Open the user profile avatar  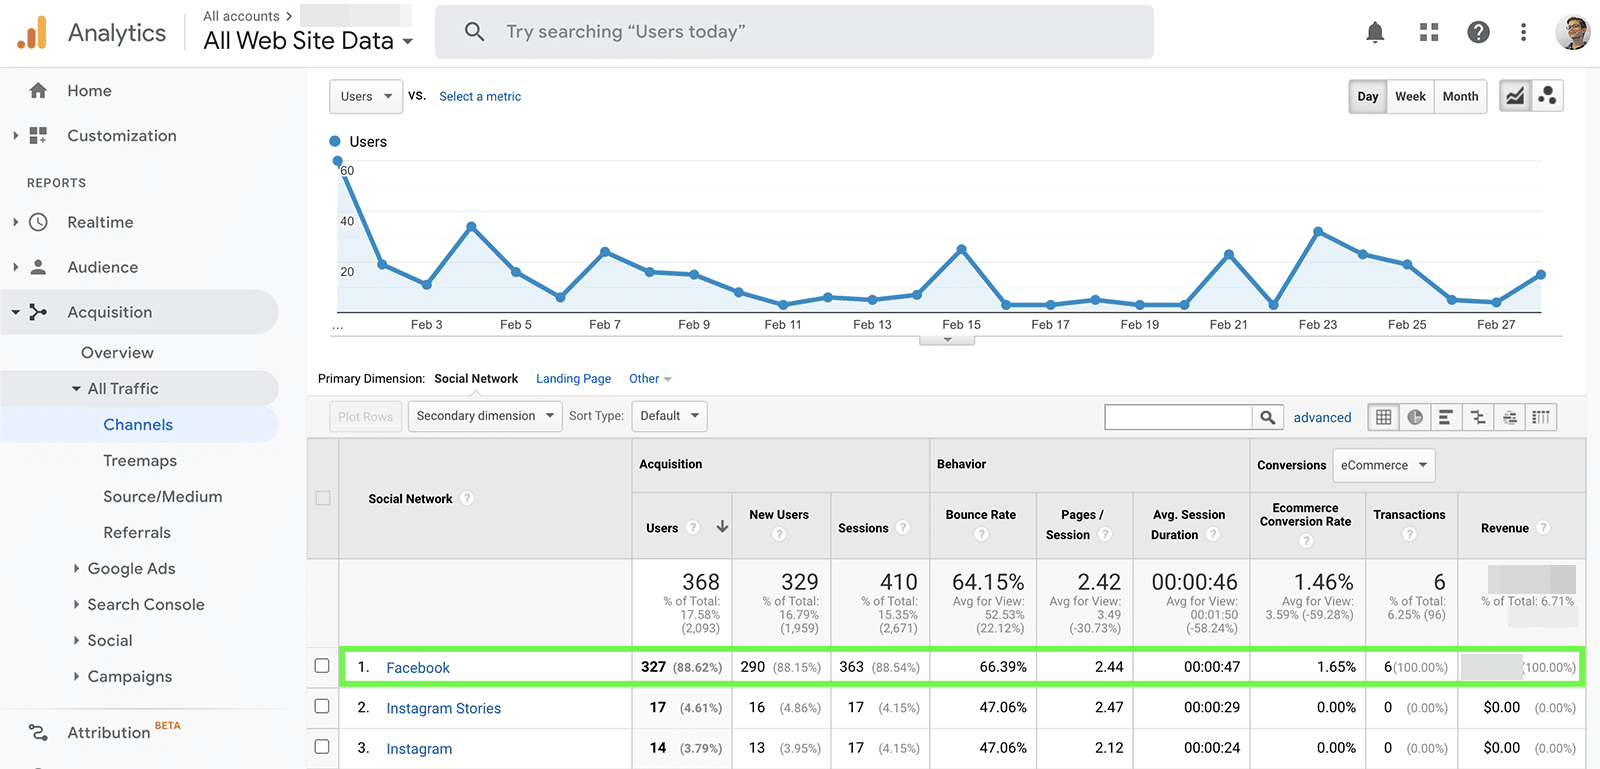pyautogui.click(x=1573, y=33)
